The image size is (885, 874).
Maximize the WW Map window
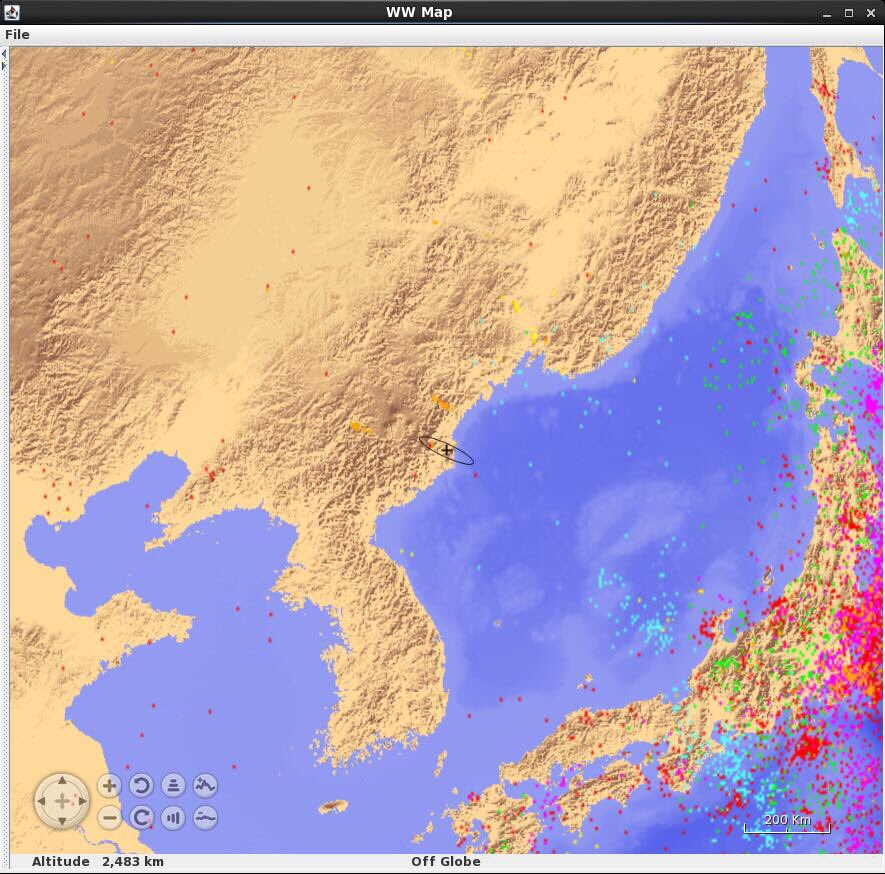[x=849, y=13]
